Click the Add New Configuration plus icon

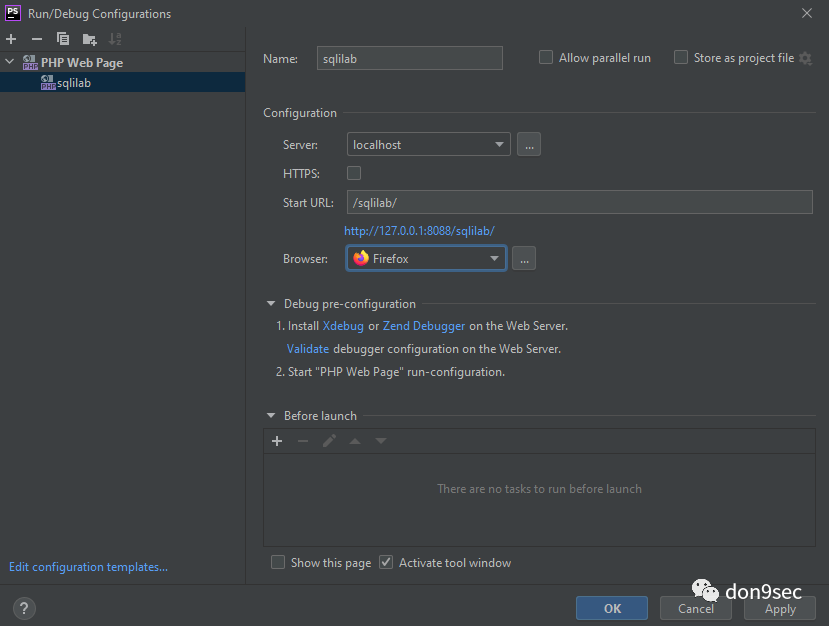11,39
